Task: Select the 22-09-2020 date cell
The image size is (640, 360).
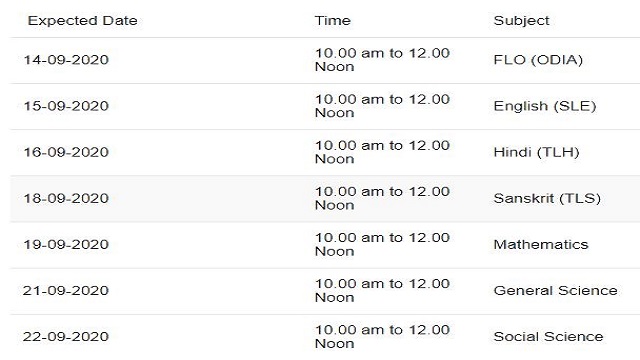Action: (66, 336)
